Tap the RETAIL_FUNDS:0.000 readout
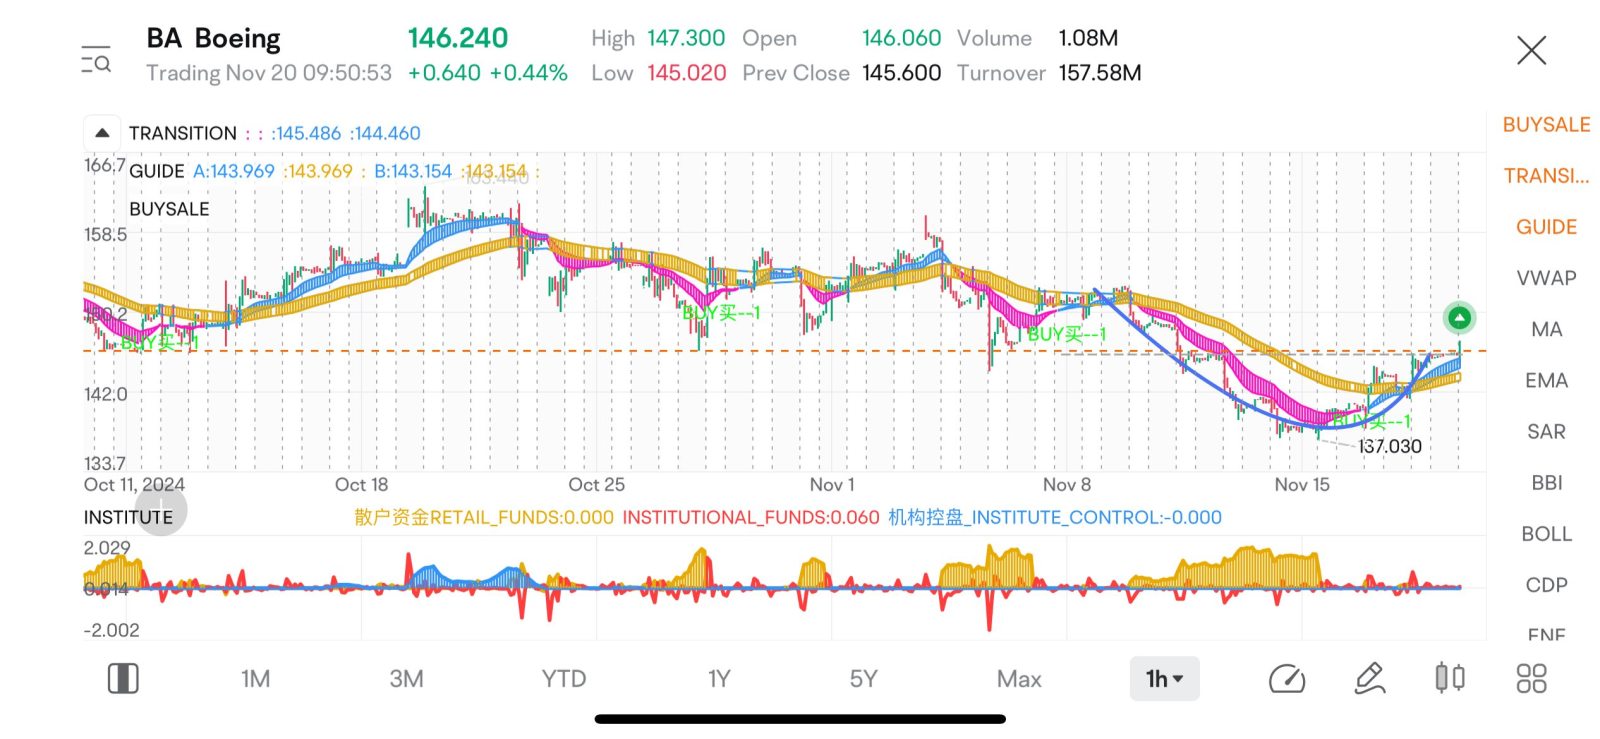The width and height of the screenshot is (1600, 739). [484, 517]
